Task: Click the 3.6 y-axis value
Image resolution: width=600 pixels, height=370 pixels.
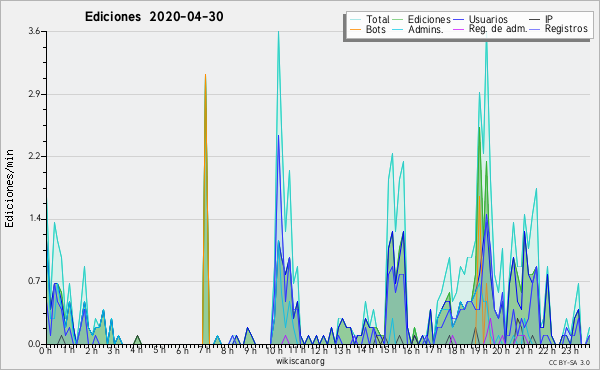Action: click(x=34, y=31)
